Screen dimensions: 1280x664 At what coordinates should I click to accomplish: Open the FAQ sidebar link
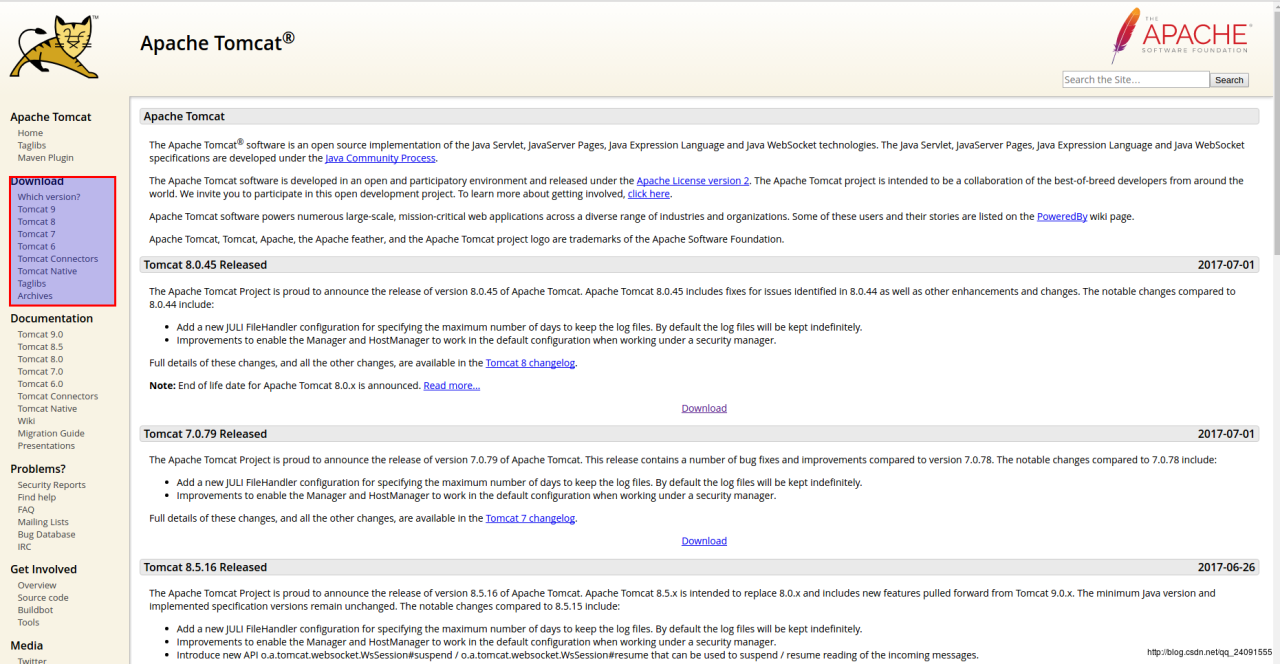(26, 510)
